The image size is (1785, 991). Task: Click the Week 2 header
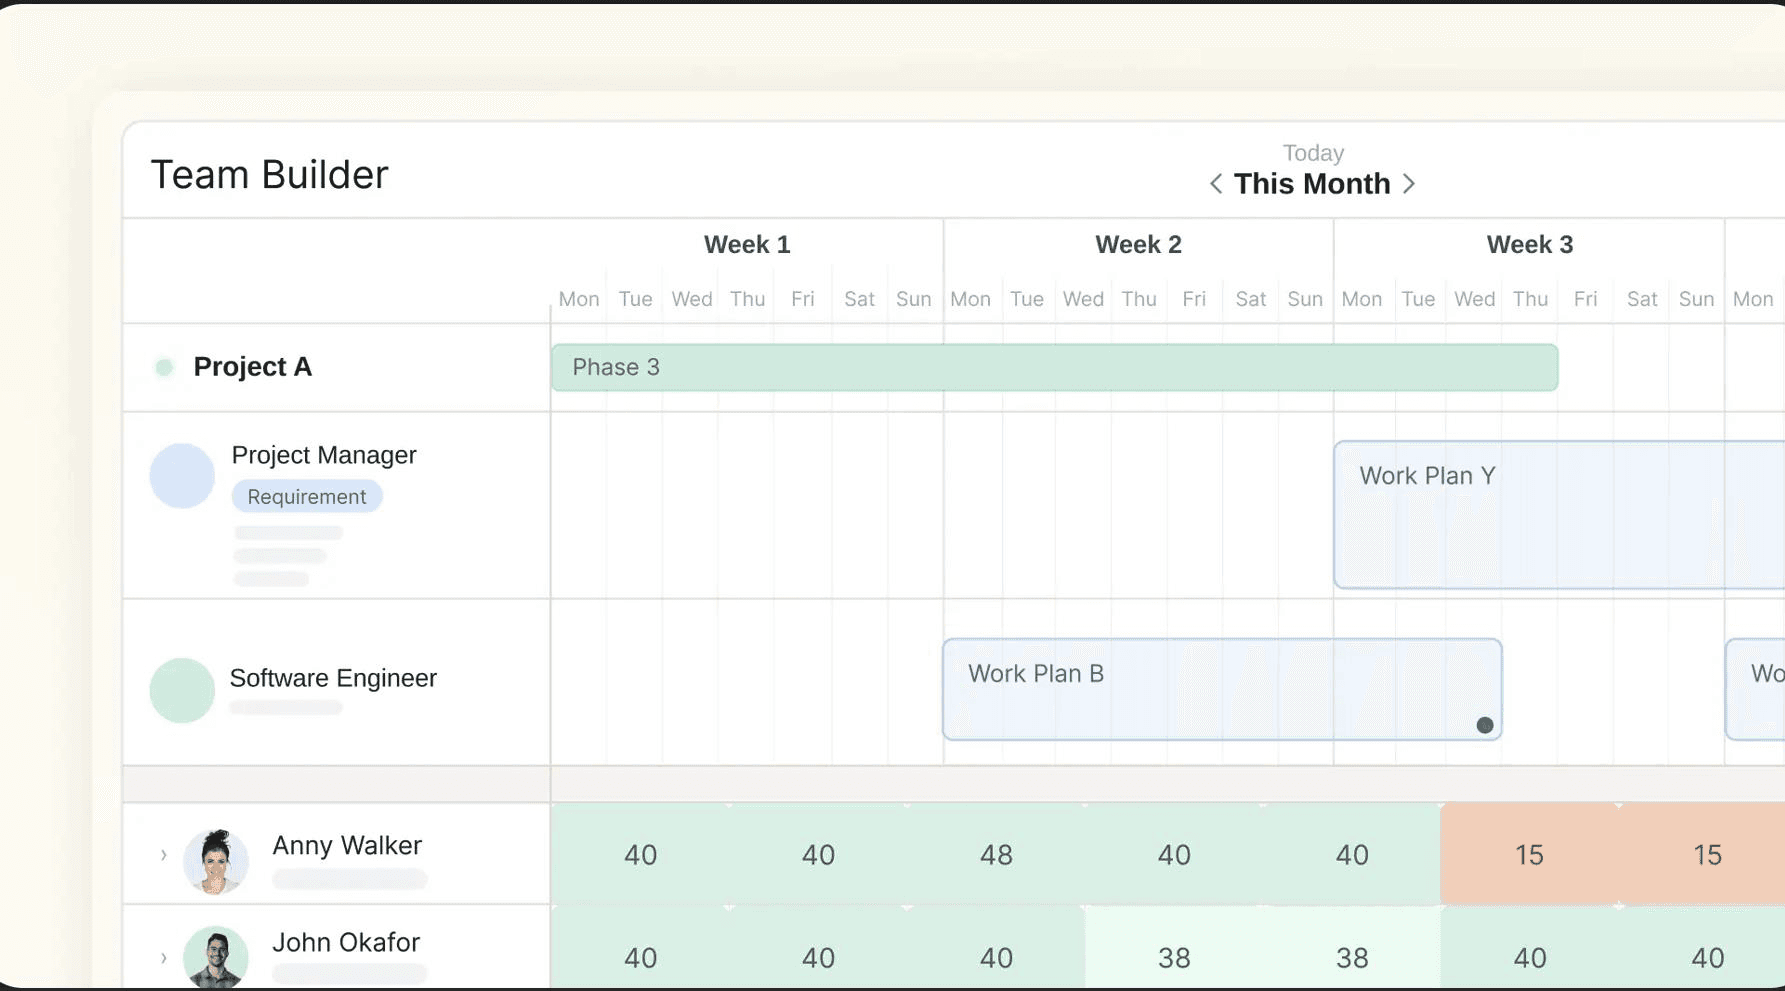point(1138,244)
